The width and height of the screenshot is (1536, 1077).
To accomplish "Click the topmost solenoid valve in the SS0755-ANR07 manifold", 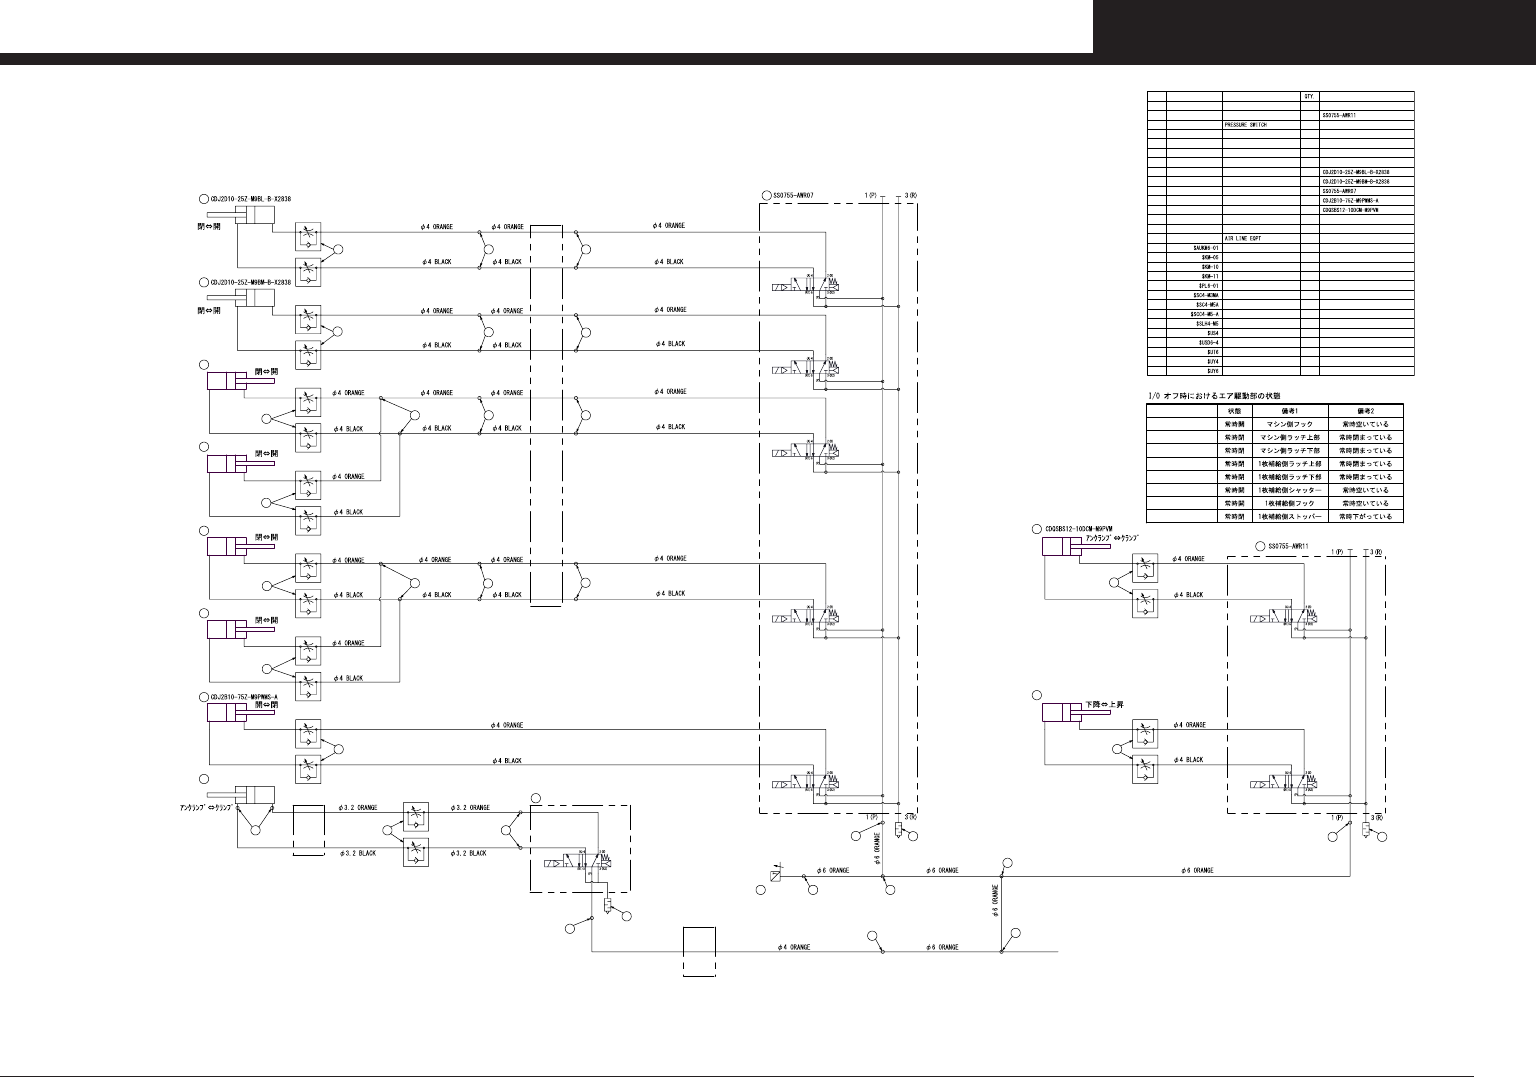I will [x=804, y=286].
